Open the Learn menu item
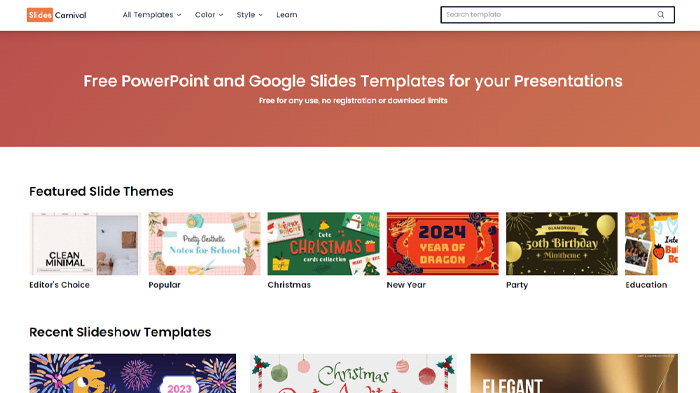Image resolution: width=700 pixels, height=393 pixels. 287,15
